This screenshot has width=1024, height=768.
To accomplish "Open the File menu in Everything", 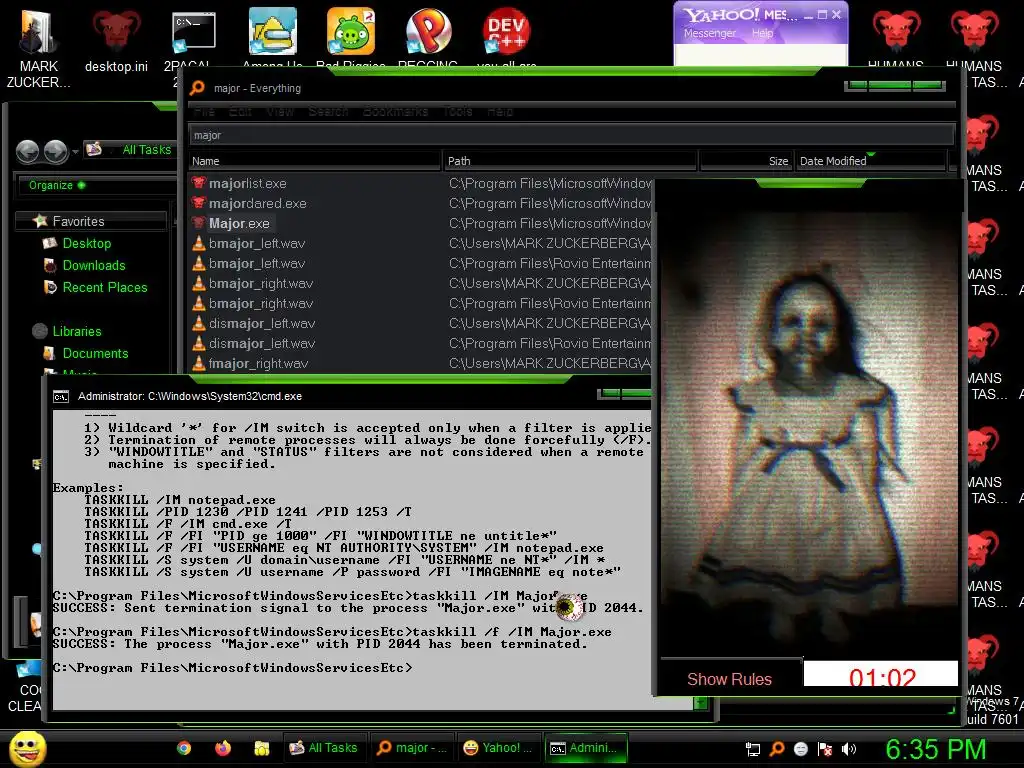I will (x=204, y=112).
